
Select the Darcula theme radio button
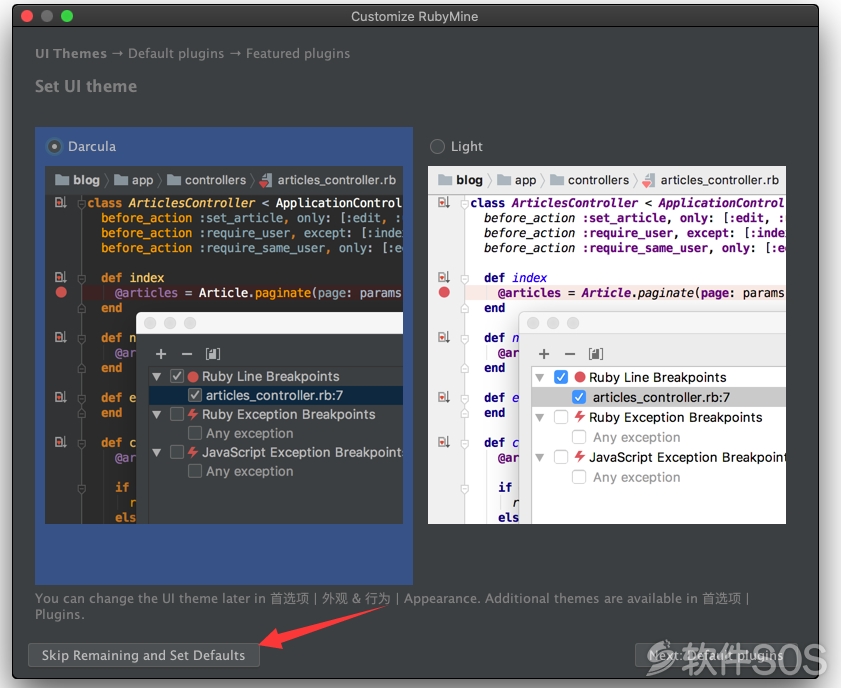[54, 146]
